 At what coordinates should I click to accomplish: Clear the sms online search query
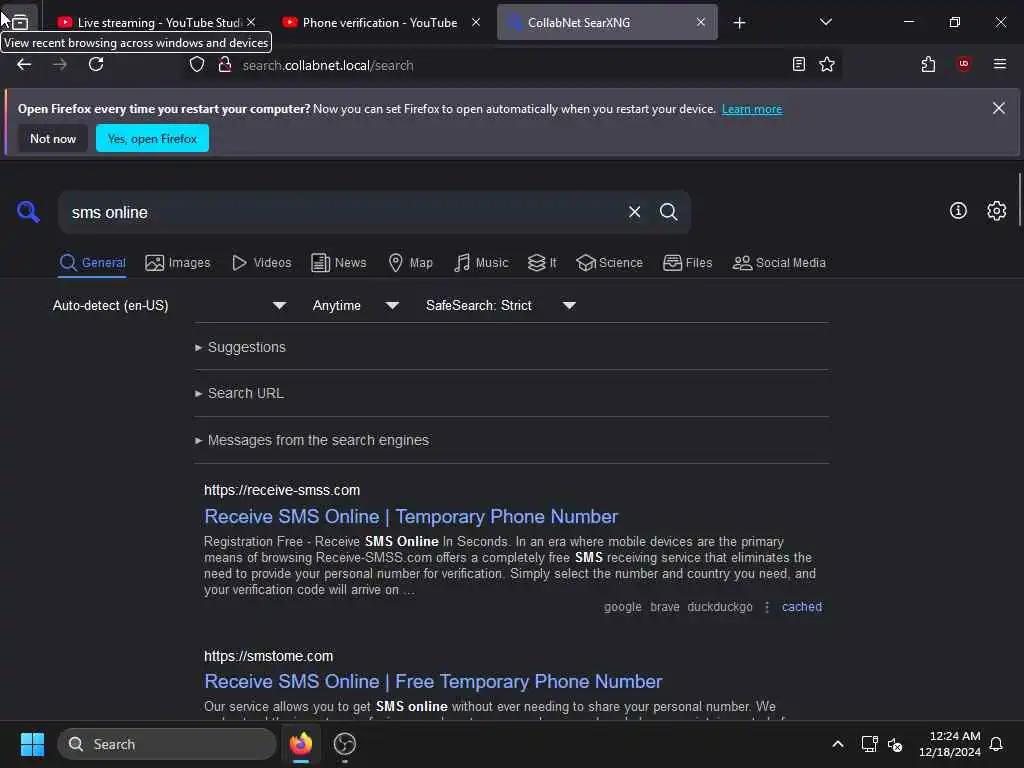click(634, 212)
